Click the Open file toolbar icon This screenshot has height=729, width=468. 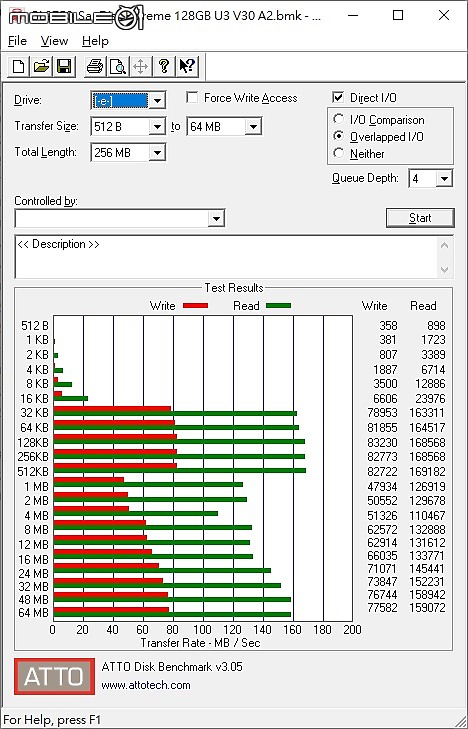(41, 66)
